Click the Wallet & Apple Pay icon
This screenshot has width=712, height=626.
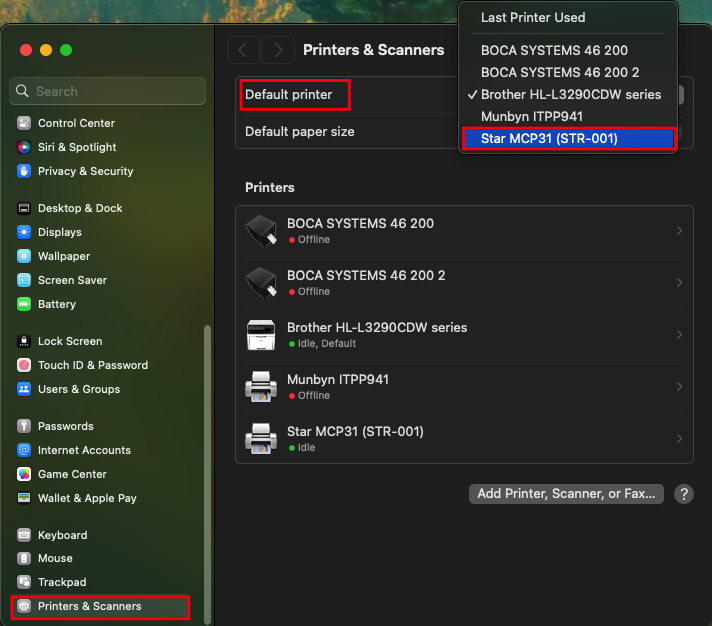[24, 498]
